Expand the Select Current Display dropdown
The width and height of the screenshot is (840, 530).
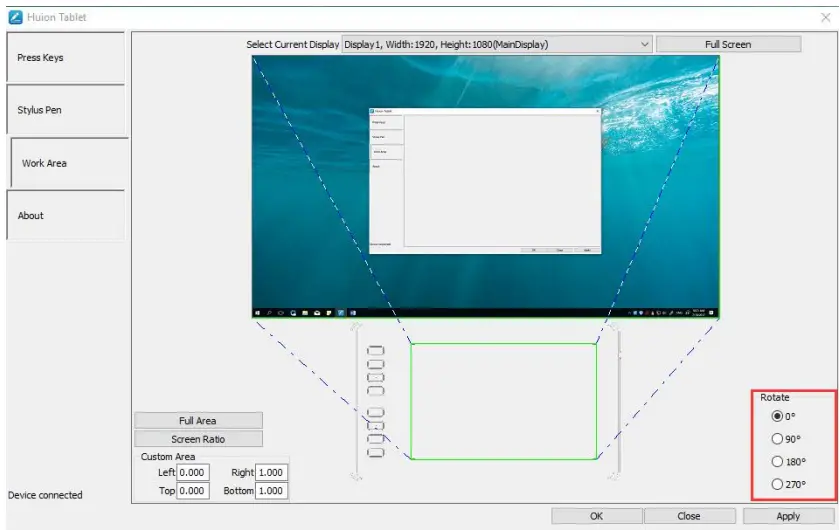click(x=644, y=44)
